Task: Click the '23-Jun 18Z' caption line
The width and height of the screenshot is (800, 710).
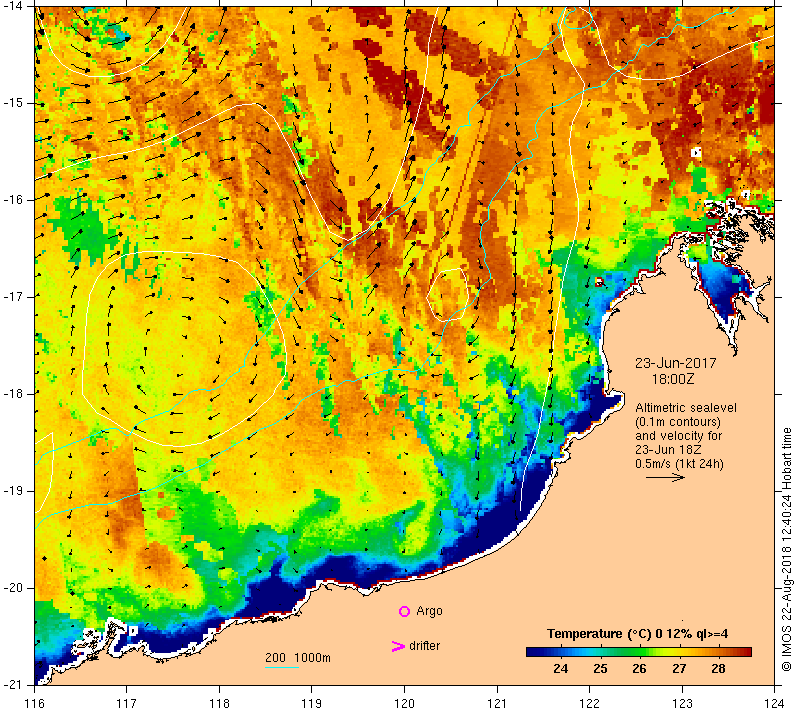Action: coord(668,450)
